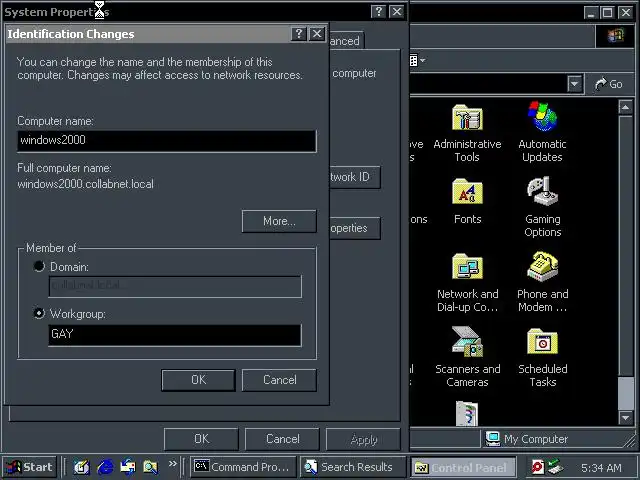The height and width of the screenshot is (480, 640).
Task: Click the Control Panel scrollbar up arrow
Action: [625, 107]
